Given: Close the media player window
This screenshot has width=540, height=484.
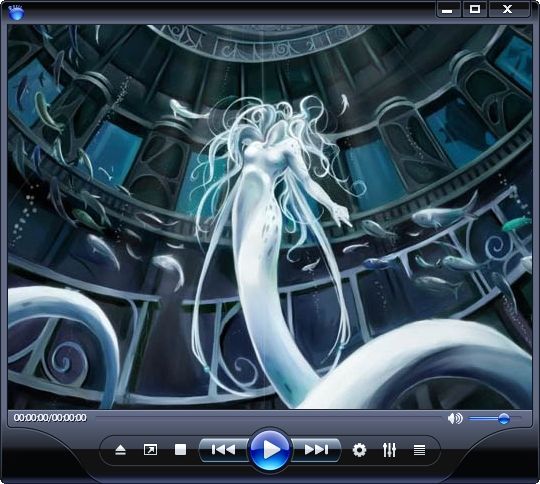Looking at the screenshot, I should (x=507, y=10).
